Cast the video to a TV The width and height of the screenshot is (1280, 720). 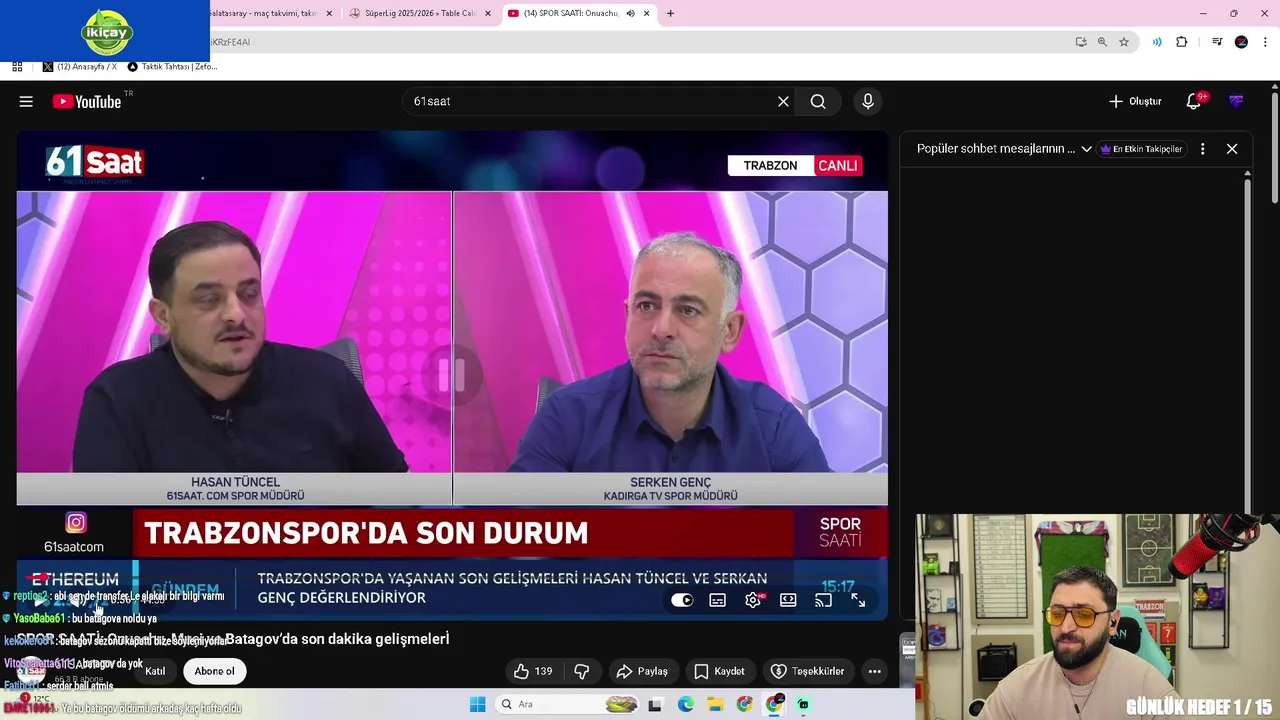click(823, 600)
